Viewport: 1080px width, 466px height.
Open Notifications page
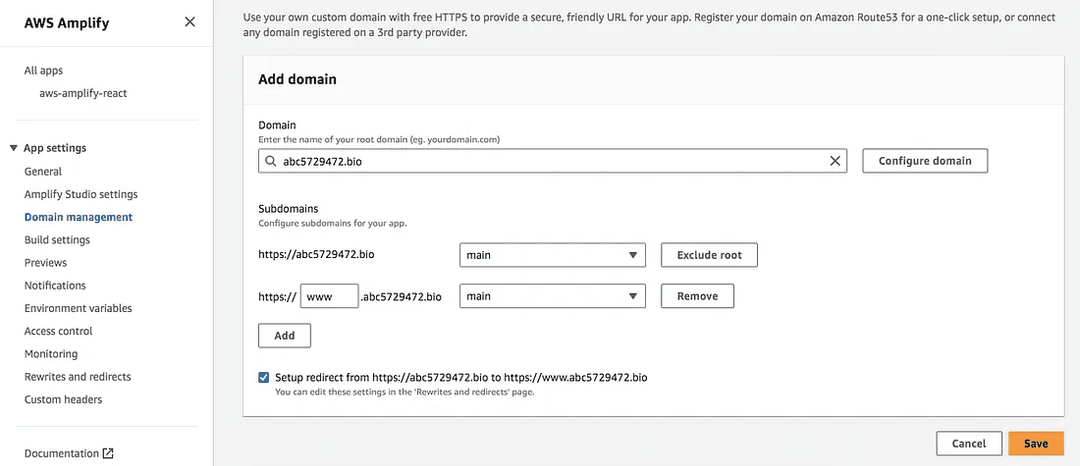tap(55, 285)
